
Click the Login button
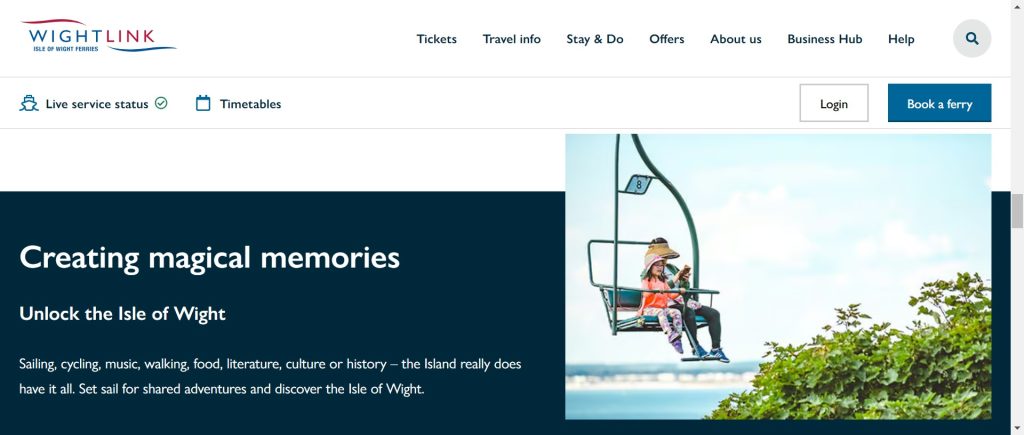tap(833, 103)
